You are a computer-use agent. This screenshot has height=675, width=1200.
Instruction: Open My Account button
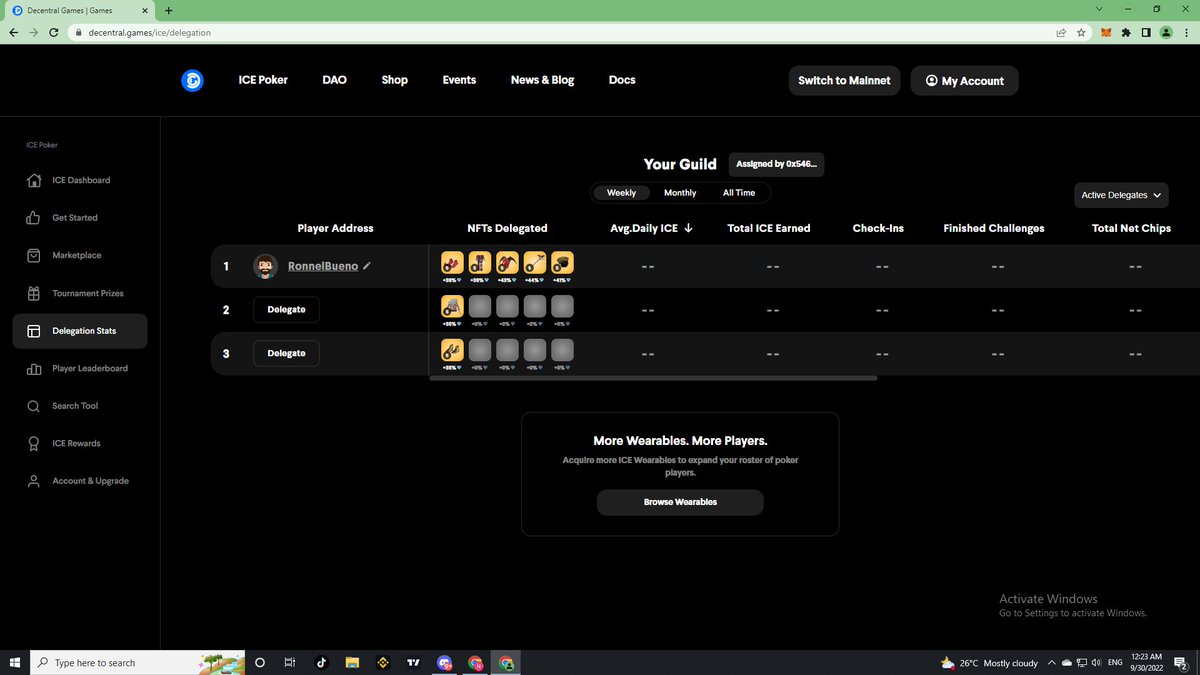tap(964, 80)
